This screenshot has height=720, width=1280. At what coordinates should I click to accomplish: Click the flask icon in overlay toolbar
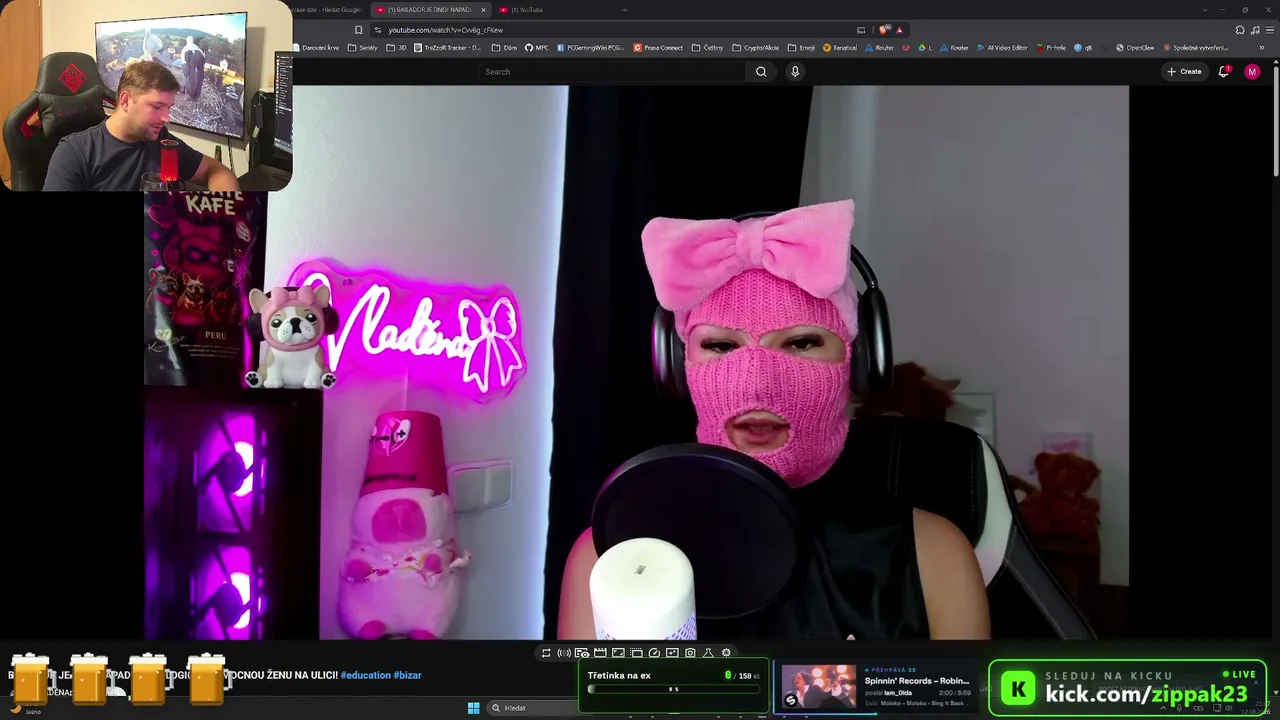[708, 653]
